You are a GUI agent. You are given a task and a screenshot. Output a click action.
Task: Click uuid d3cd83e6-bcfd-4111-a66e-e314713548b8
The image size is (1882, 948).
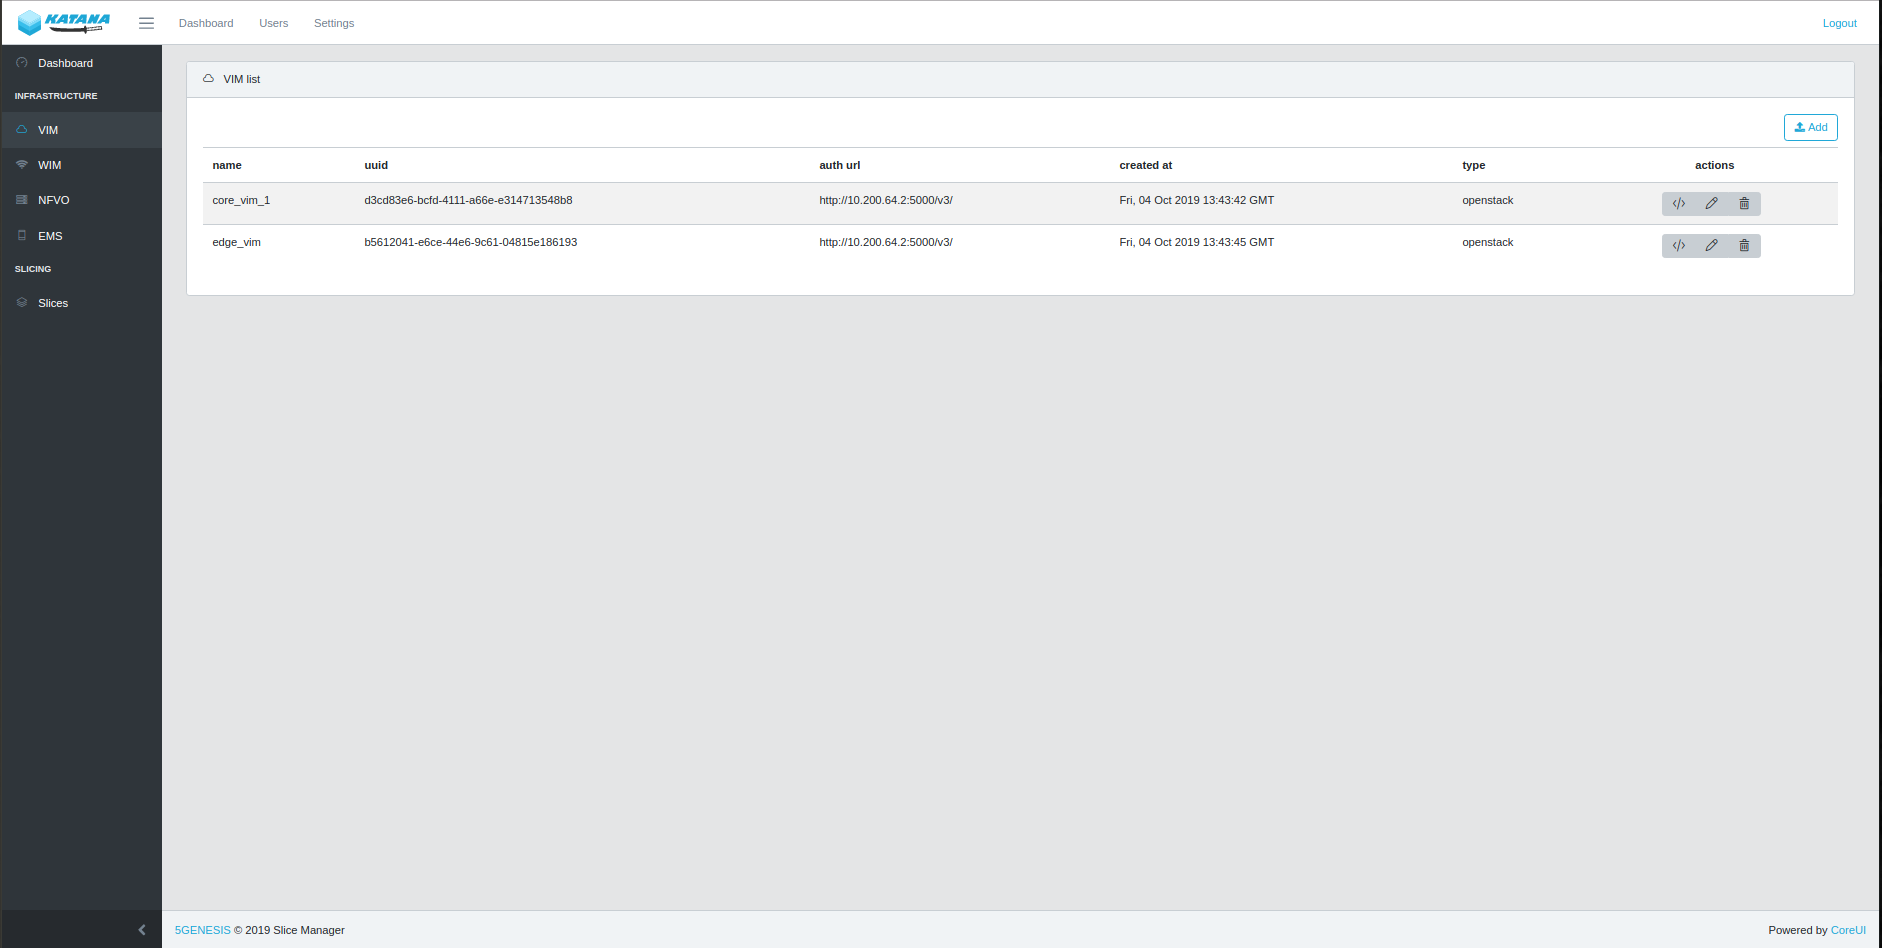point(468,200)
